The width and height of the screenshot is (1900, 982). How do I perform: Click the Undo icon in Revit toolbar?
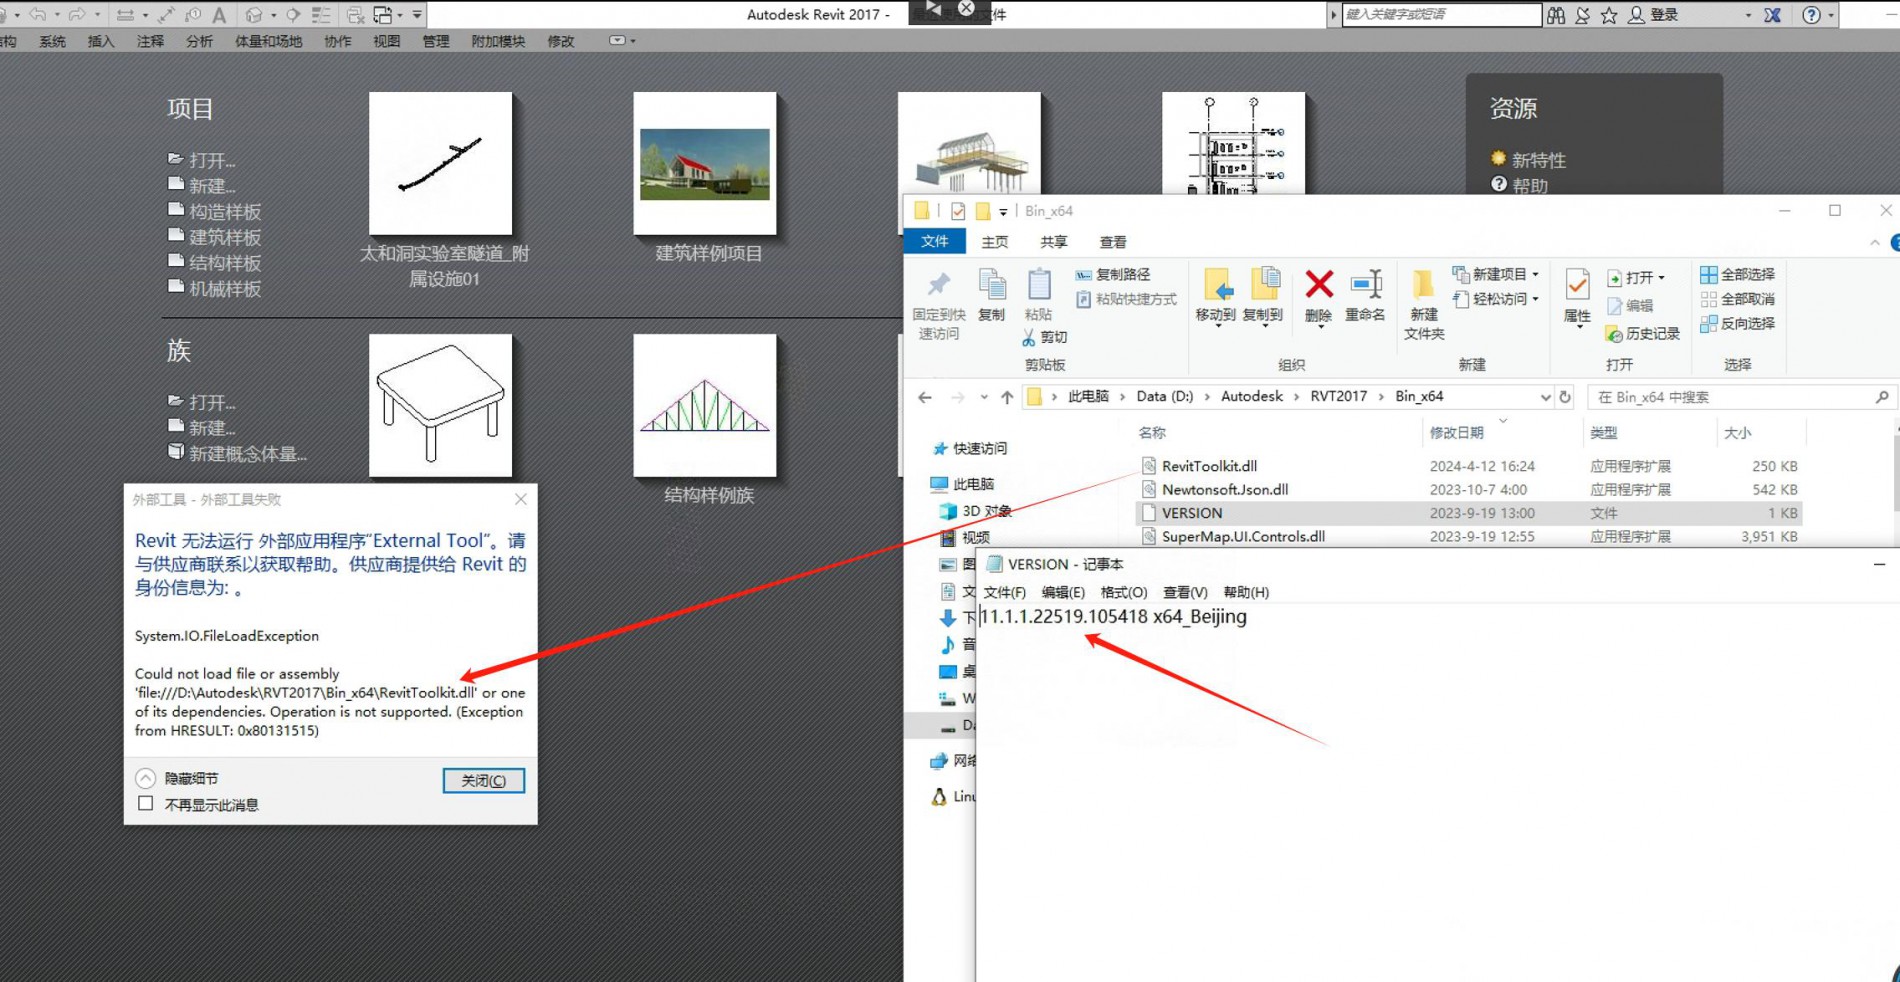(x=37, y=14)
